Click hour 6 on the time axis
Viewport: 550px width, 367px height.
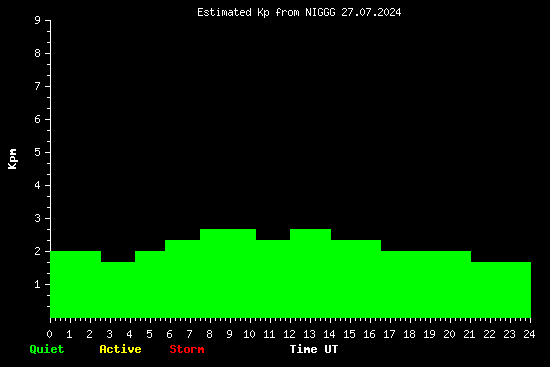[x=169, y=334]
